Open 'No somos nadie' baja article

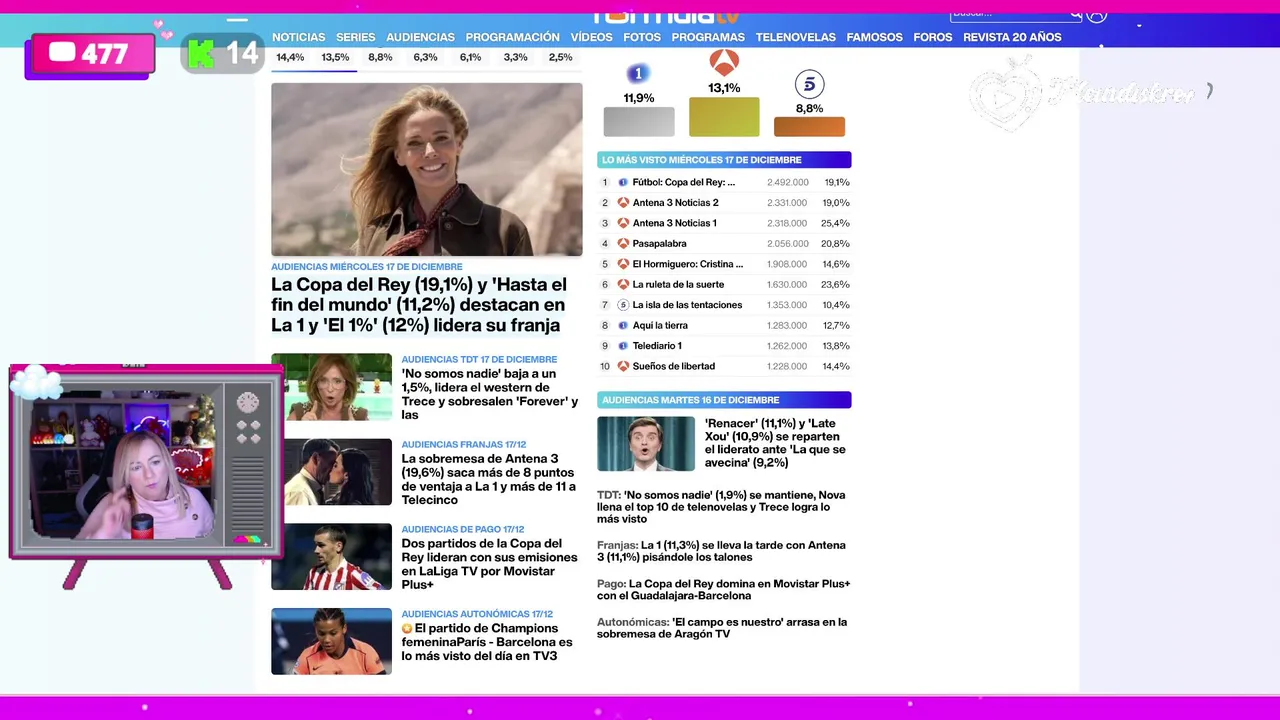tap(490, 394)
